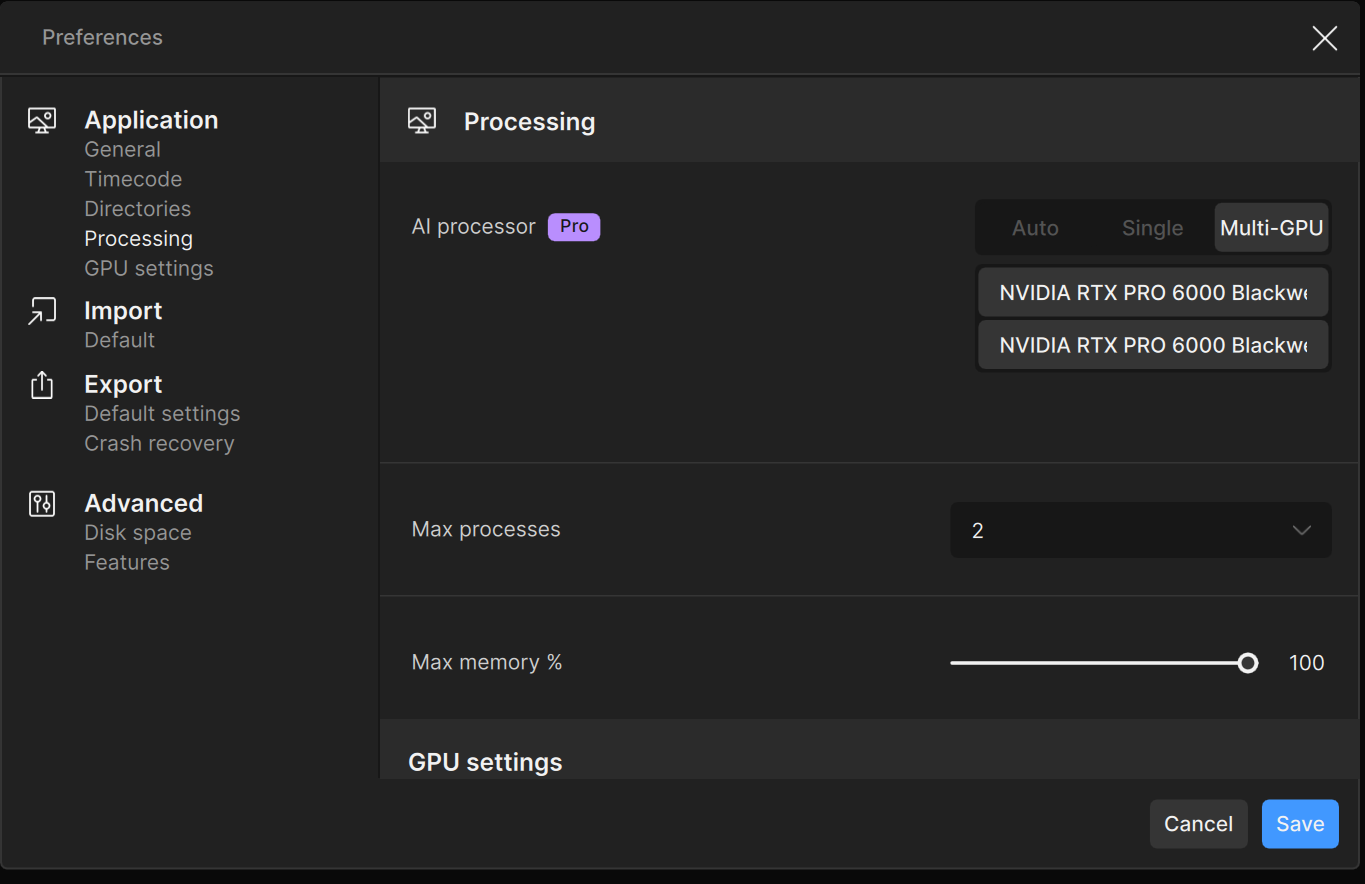Viewport: 1365px width, 884px height.
Task: Click the Import arrow icon in sidebar
Action: pos(42,312)
